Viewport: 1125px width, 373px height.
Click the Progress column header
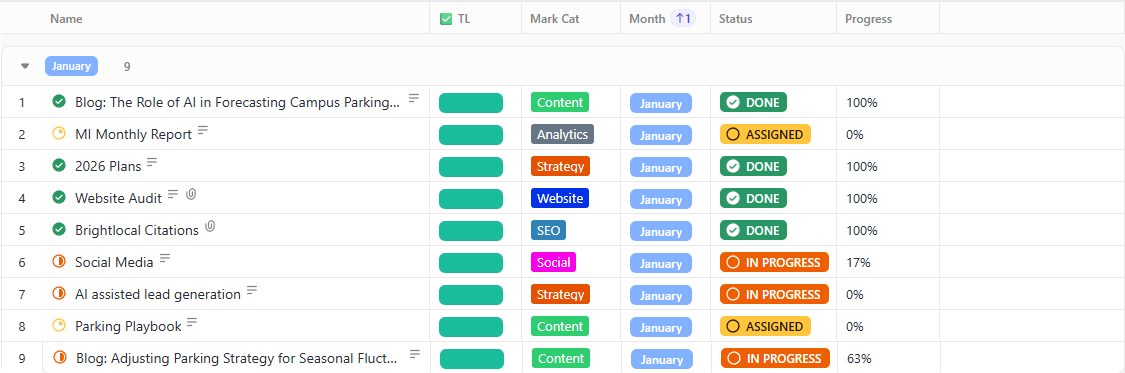coord(868,19)
